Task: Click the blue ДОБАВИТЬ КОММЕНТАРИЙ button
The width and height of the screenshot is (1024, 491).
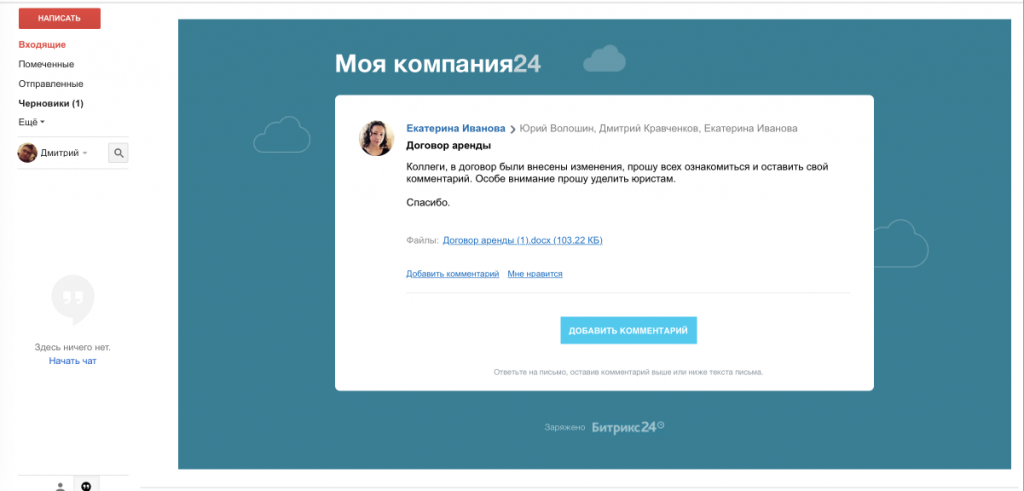Action: [628, 330]
